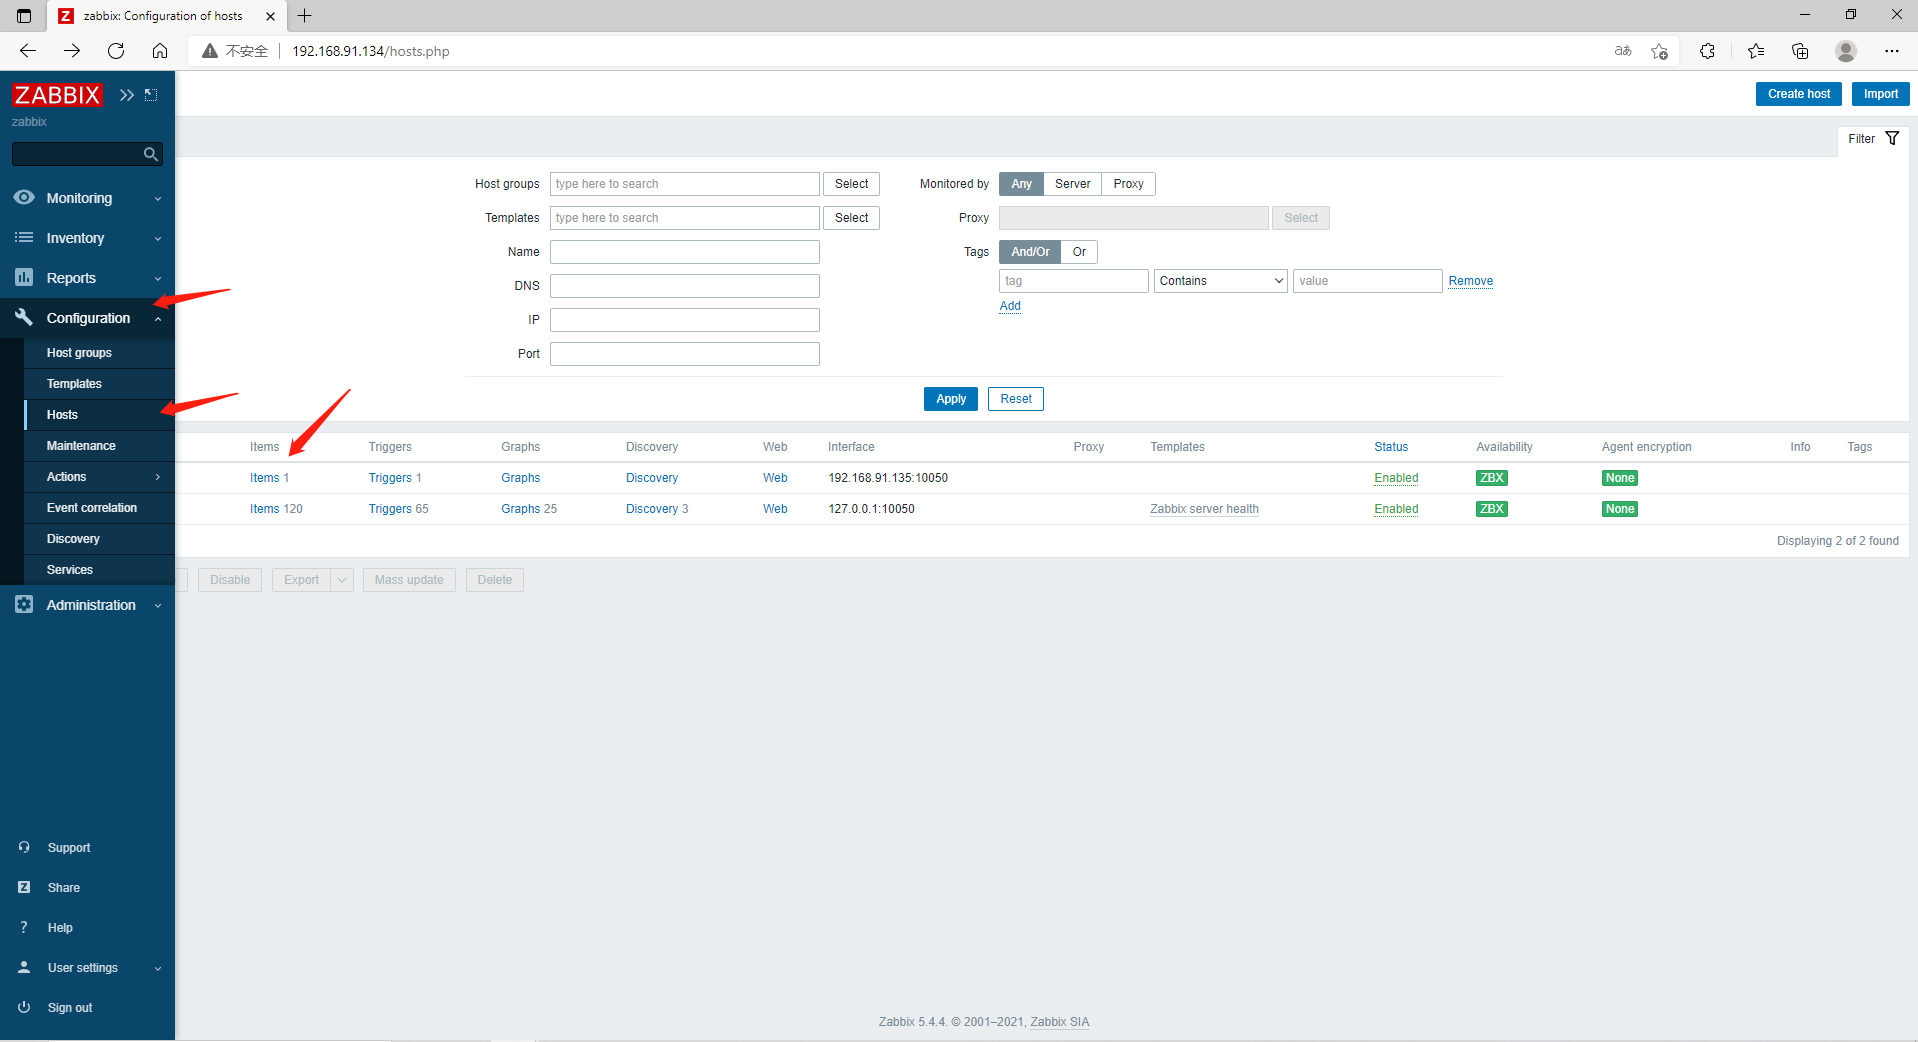
Task: Click the Apply filter button
Action: coord(950,399)
